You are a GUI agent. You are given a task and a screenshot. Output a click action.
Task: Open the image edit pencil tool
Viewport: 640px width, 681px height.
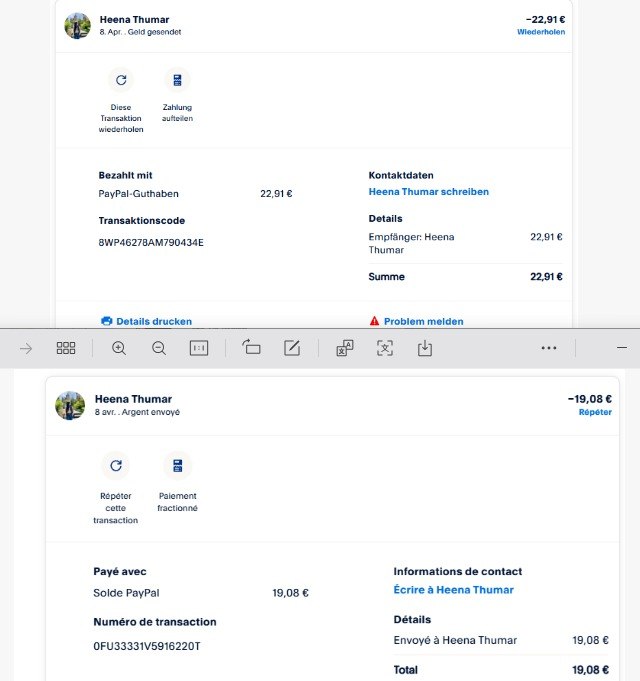click(x=292, y=348)
